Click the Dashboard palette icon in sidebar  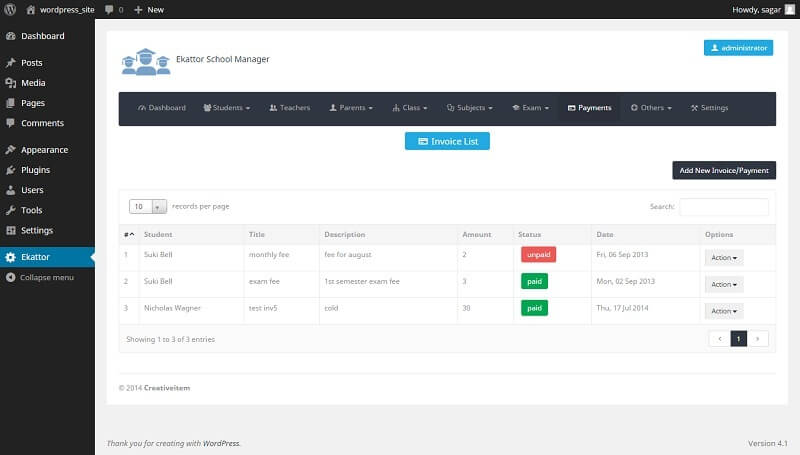tap(11, 36)
